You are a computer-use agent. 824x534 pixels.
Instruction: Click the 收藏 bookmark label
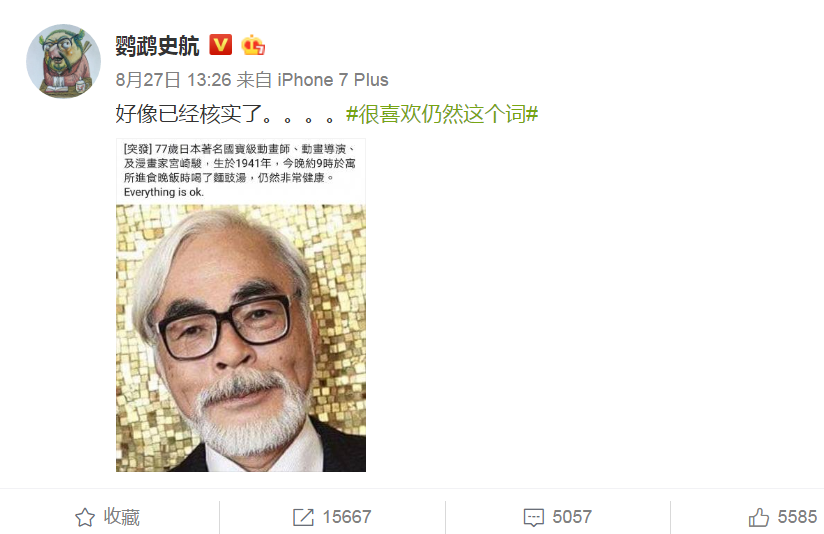tap(121, 517)
